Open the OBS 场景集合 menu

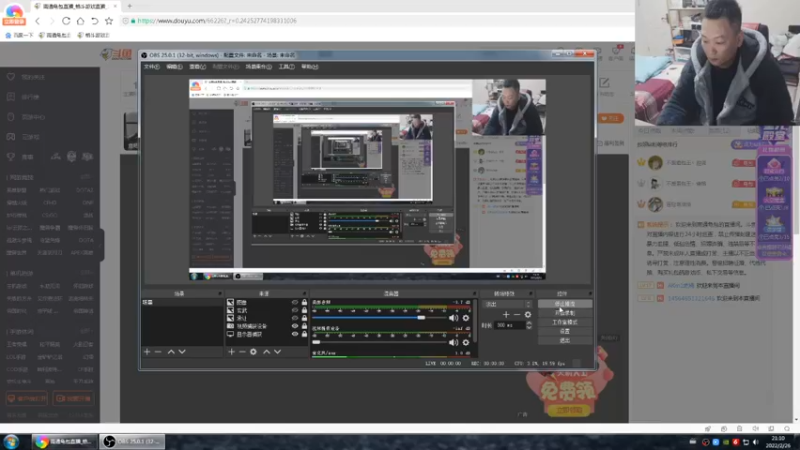[x=259, y=67]
